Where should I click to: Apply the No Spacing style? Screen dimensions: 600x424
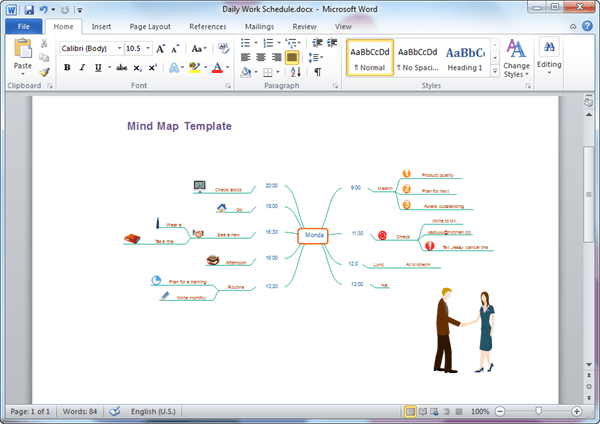[x=417, y=58]
